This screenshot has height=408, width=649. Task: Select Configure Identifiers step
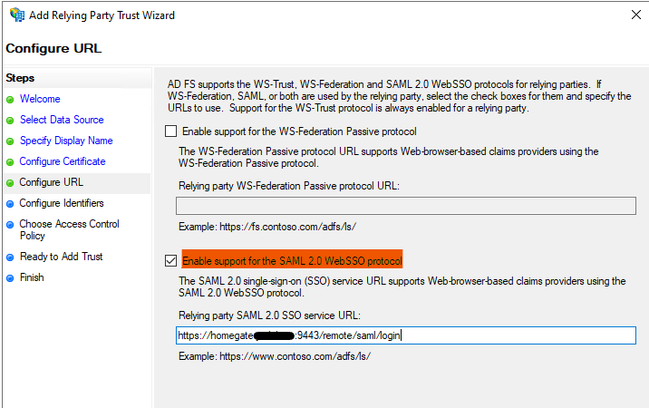point(62,204)
